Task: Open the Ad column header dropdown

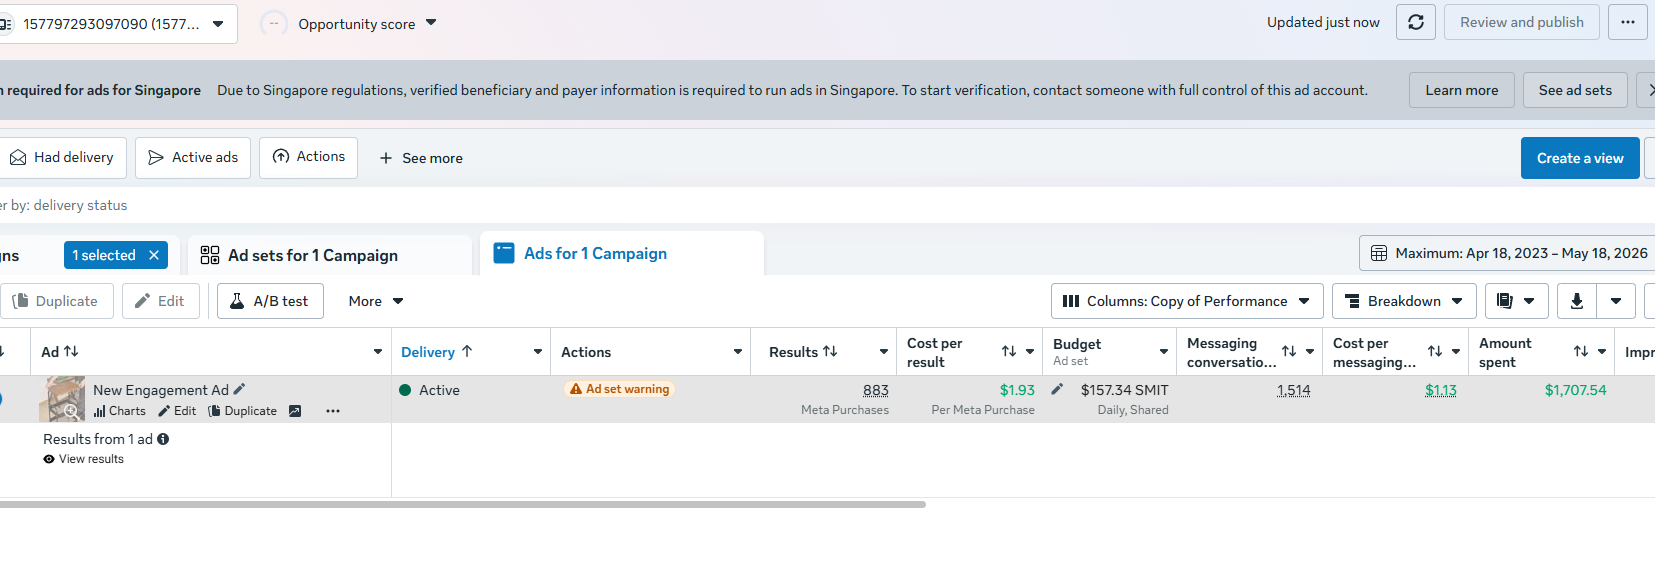Action: coord(378,352)
